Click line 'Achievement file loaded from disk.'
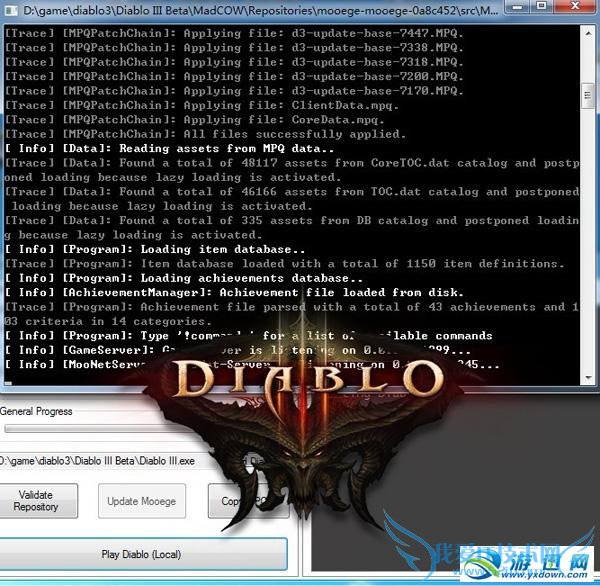This screenshot has width=600, height=586. [x=234, y=293]
